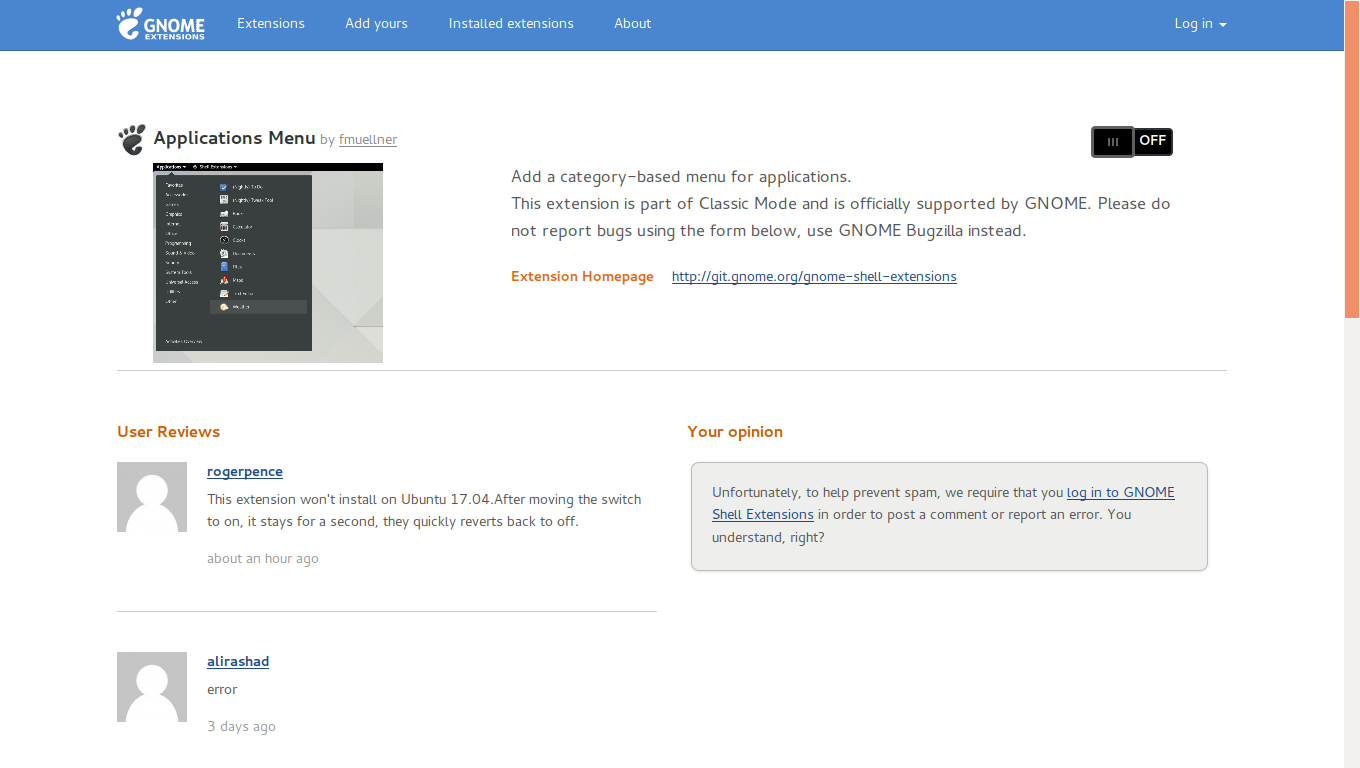Visit author fmuellner's profile

tap(368, 140)
